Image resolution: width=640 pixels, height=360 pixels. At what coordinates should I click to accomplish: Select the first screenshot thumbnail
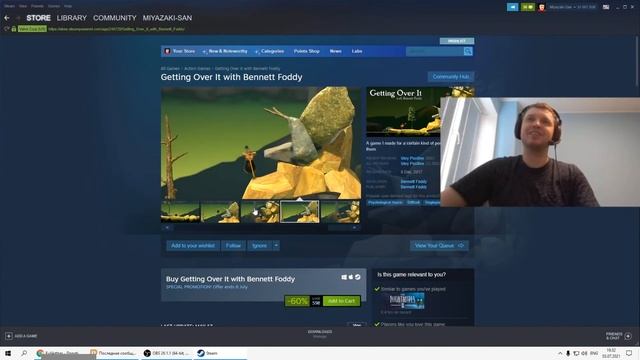(x=180, y=211)
